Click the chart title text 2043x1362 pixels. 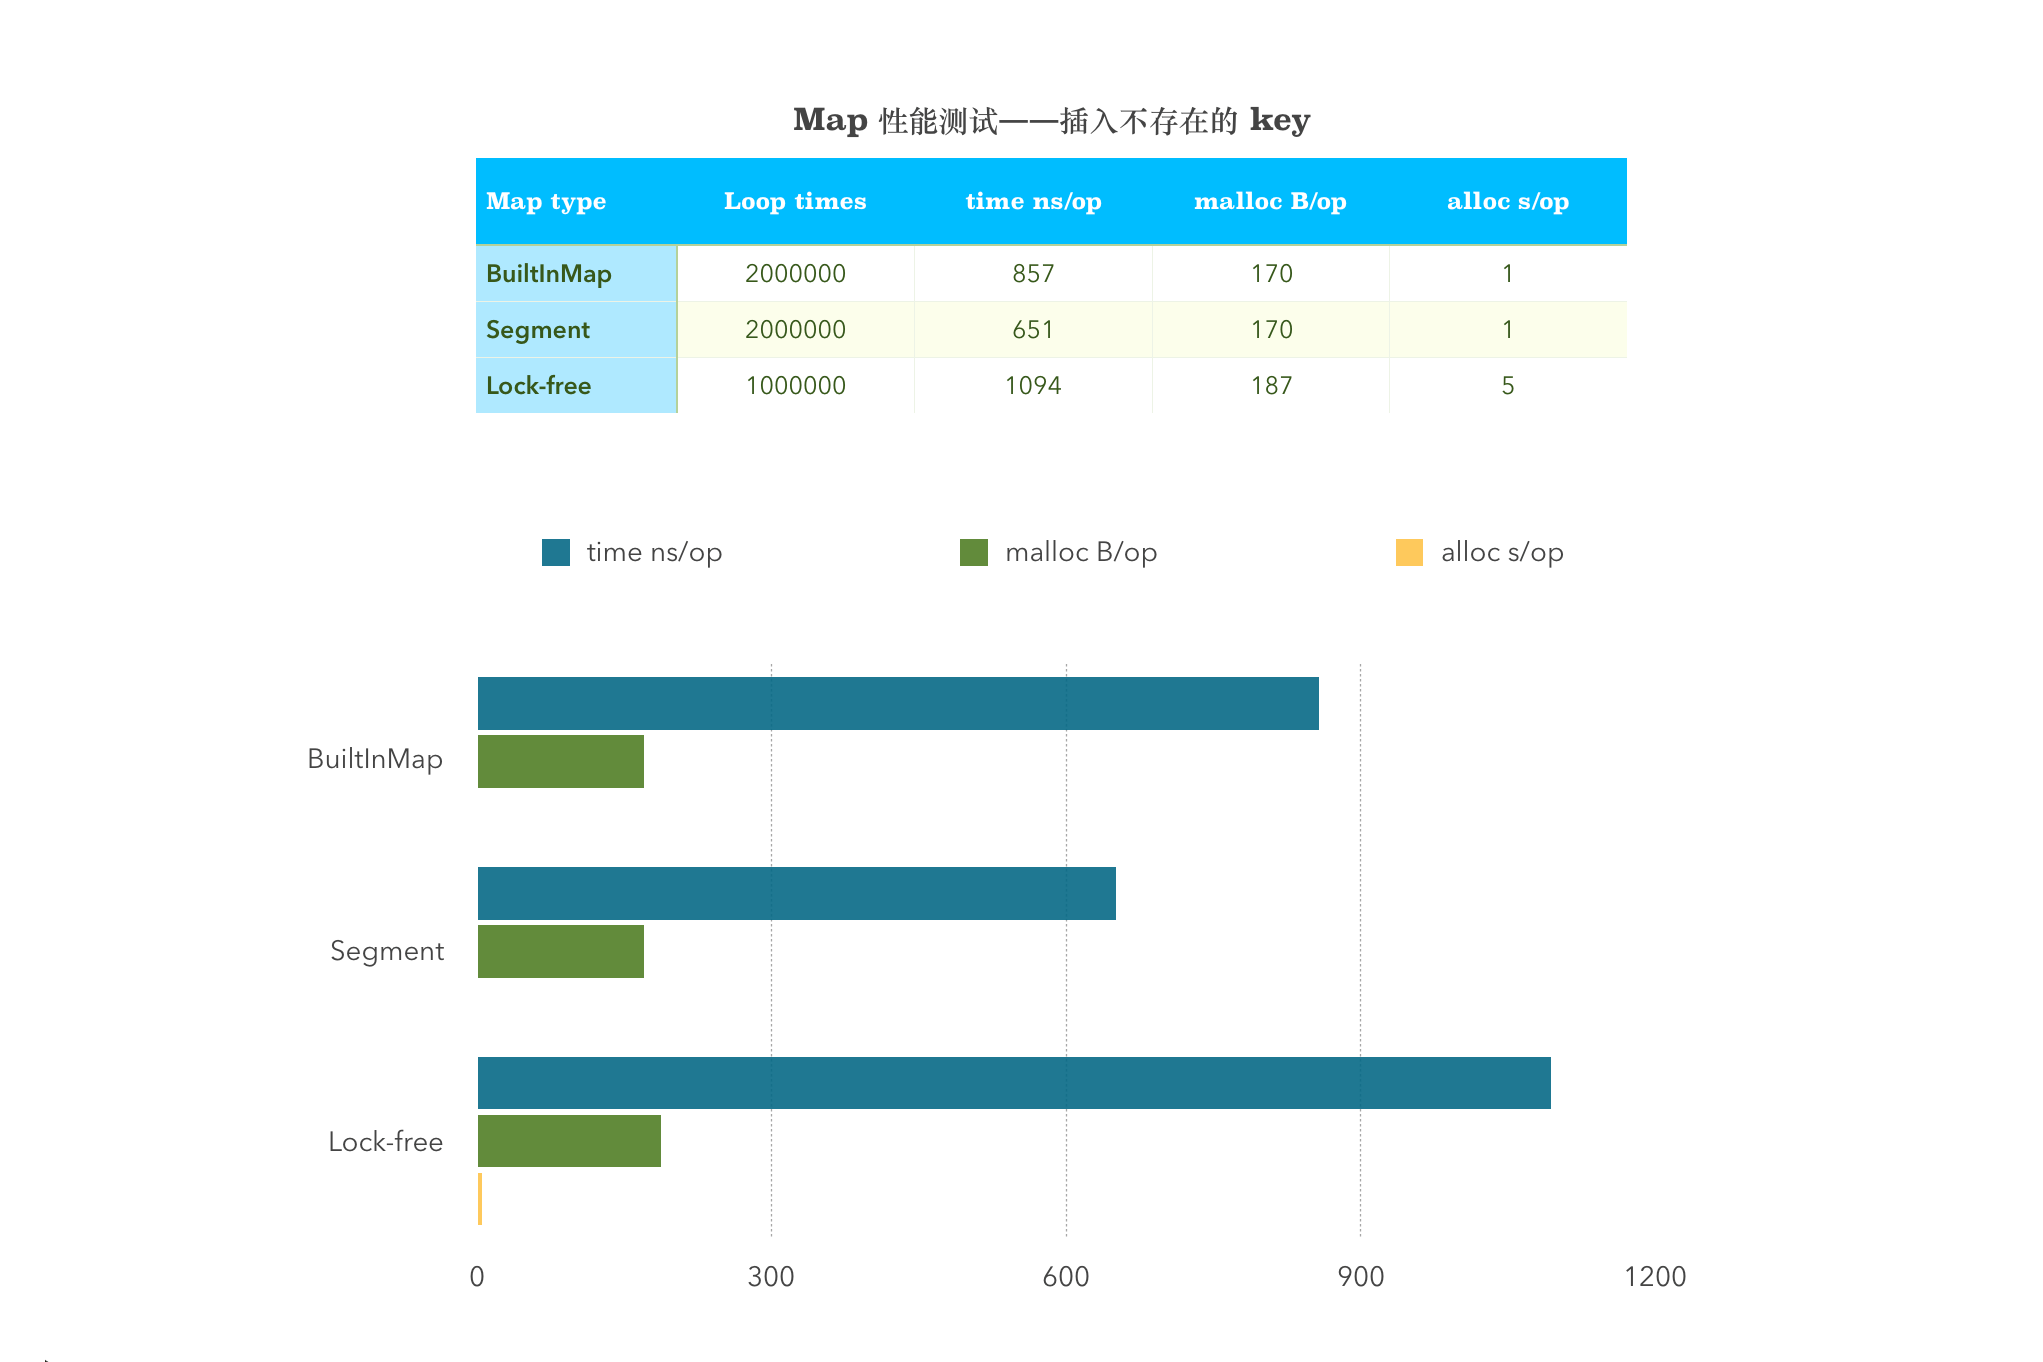(x=1051, y=120)
